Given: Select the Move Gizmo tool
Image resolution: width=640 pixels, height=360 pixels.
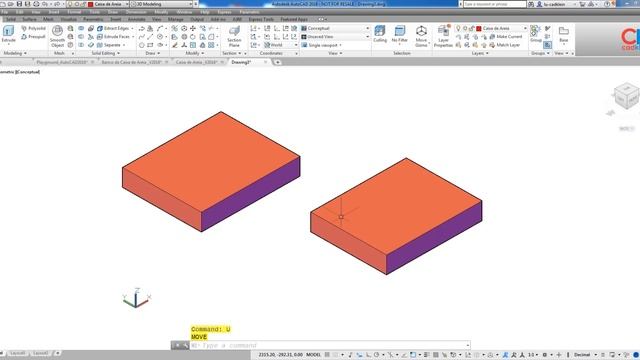Looking at the screenshot, I should (421, 36).
